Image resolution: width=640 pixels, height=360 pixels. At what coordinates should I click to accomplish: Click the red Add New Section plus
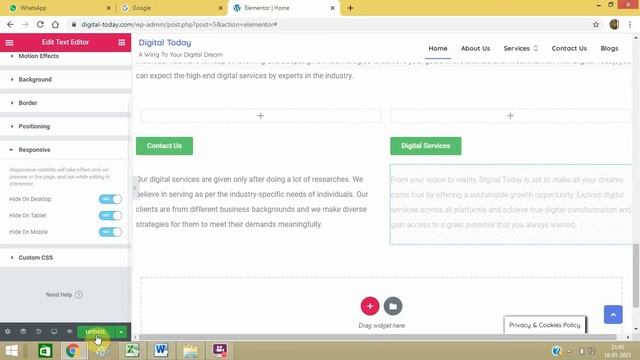point(370,306)
